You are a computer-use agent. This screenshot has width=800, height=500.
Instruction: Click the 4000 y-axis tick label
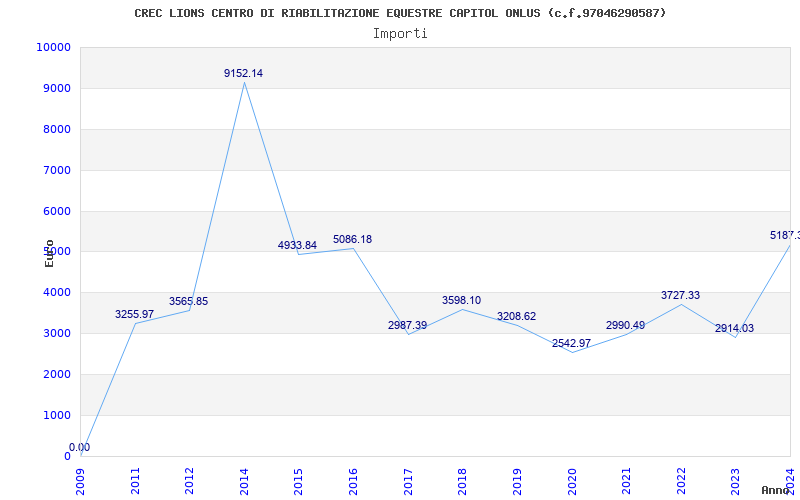pos(56,293)
